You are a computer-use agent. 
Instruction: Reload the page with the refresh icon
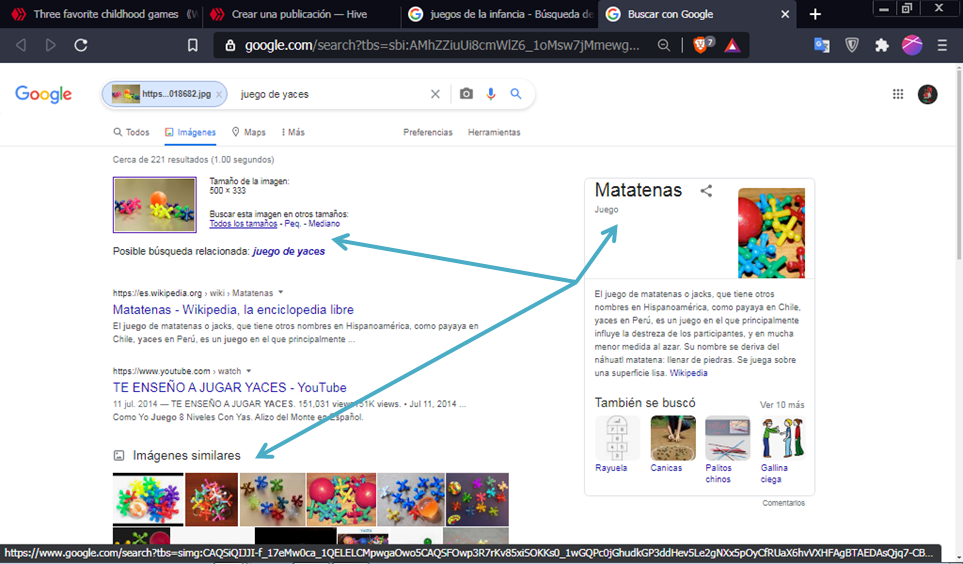(x=80, y=45)
